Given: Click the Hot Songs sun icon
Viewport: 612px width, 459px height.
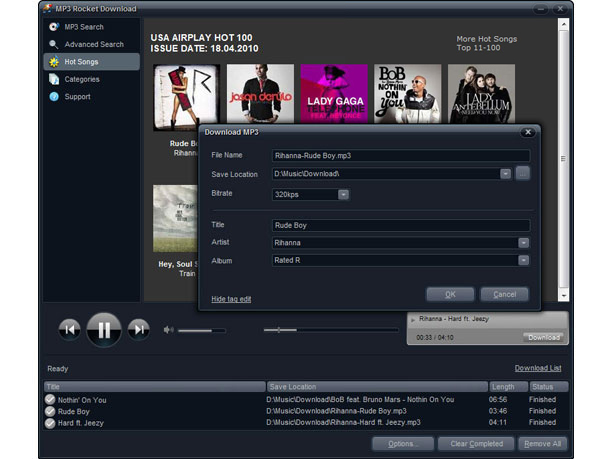Looking at the screenshot, I should (54, 62).
